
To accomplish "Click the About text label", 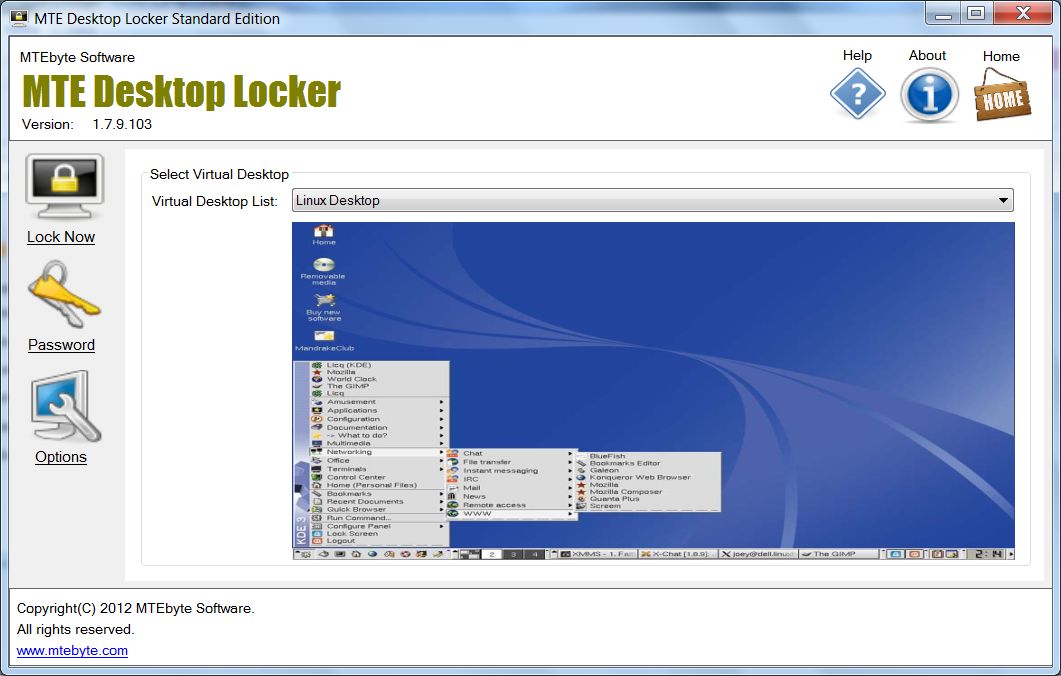I will [x=927, y=55].
